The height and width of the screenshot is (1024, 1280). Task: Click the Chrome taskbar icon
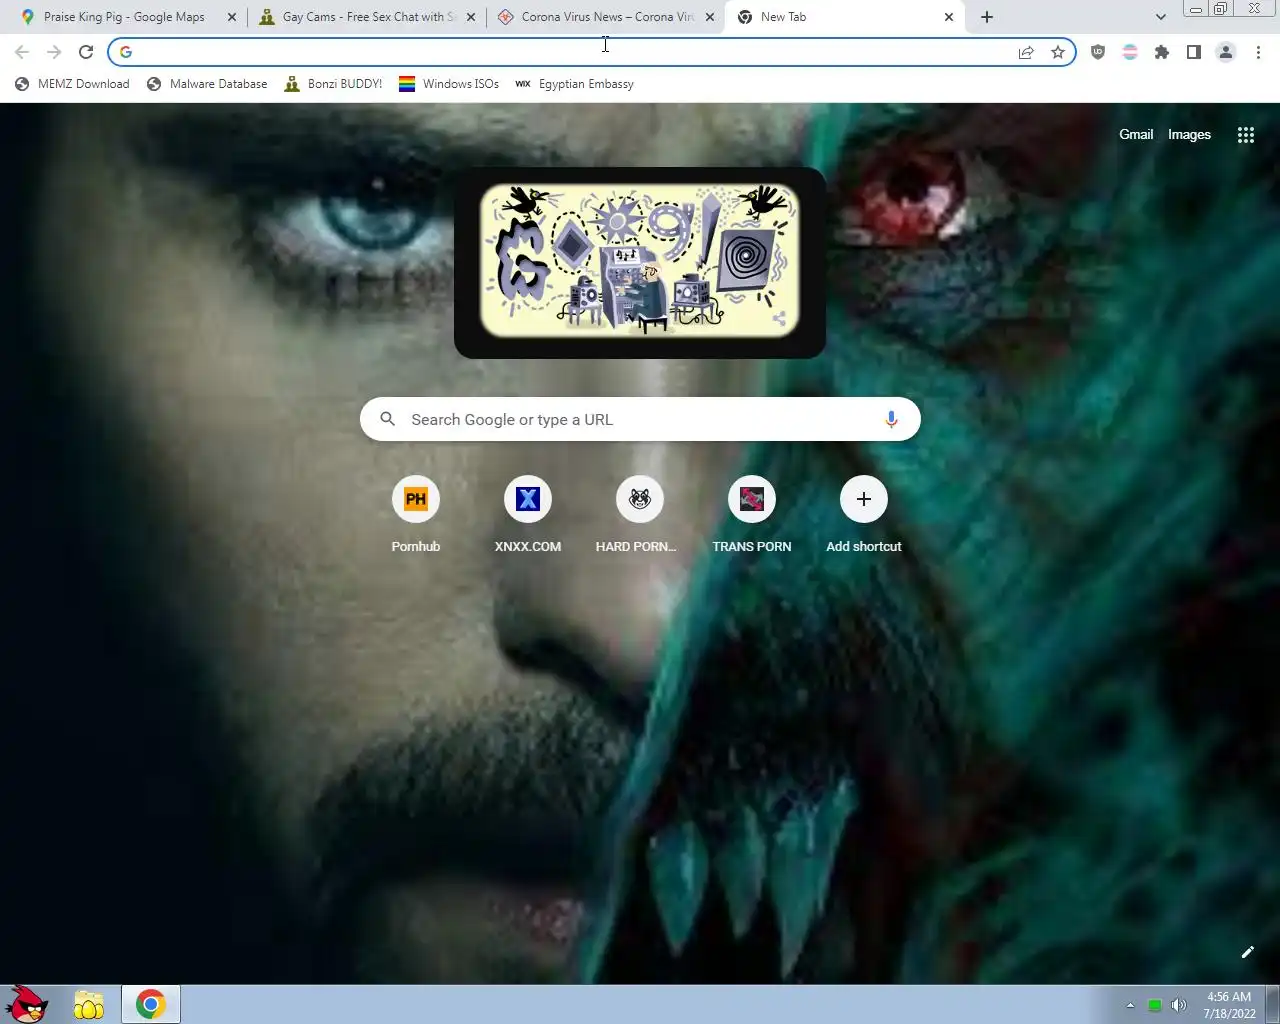point(151,1005)
